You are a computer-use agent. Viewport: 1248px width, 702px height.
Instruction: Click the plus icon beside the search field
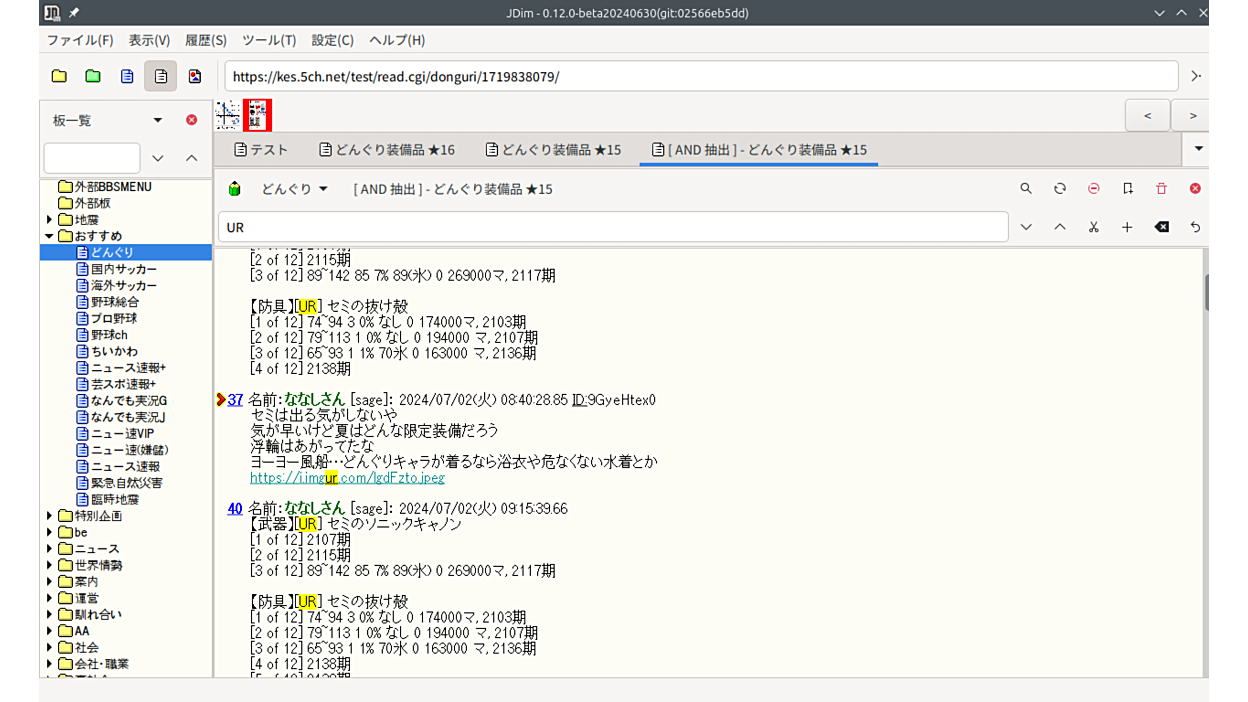click(1127, 227)
